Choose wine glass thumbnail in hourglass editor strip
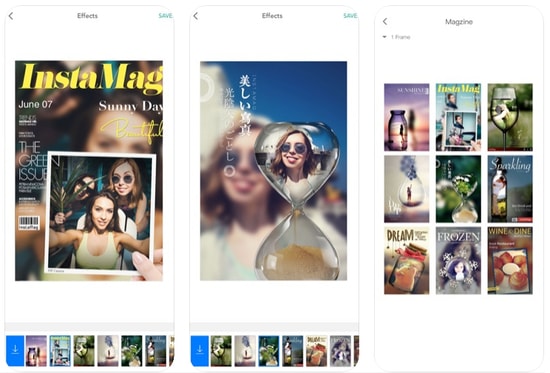The height and width of the screenshot is (373, 550). [221, 351]
